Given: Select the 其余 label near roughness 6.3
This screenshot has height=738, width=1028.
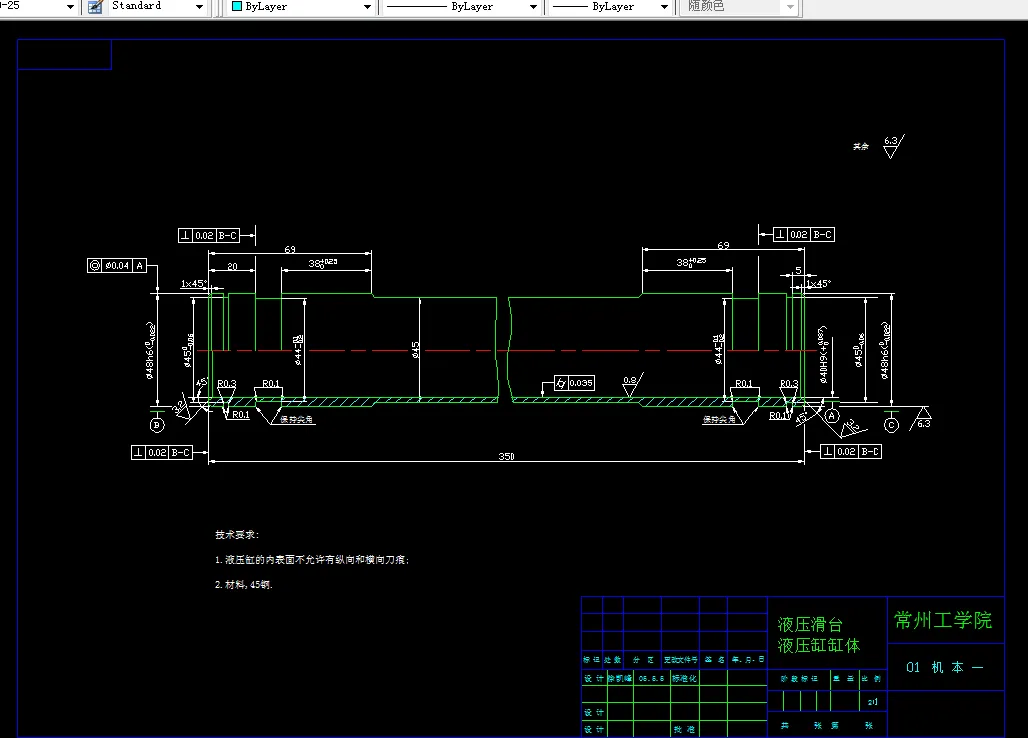Looking at the screenshot, I should tap(861, 146).
